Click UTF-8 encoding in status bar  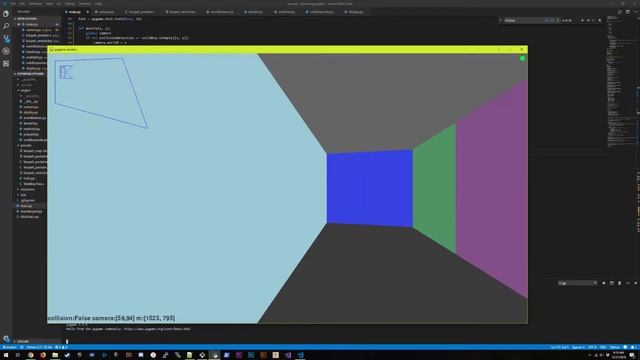pyautogui.click(x=592, y=347)
